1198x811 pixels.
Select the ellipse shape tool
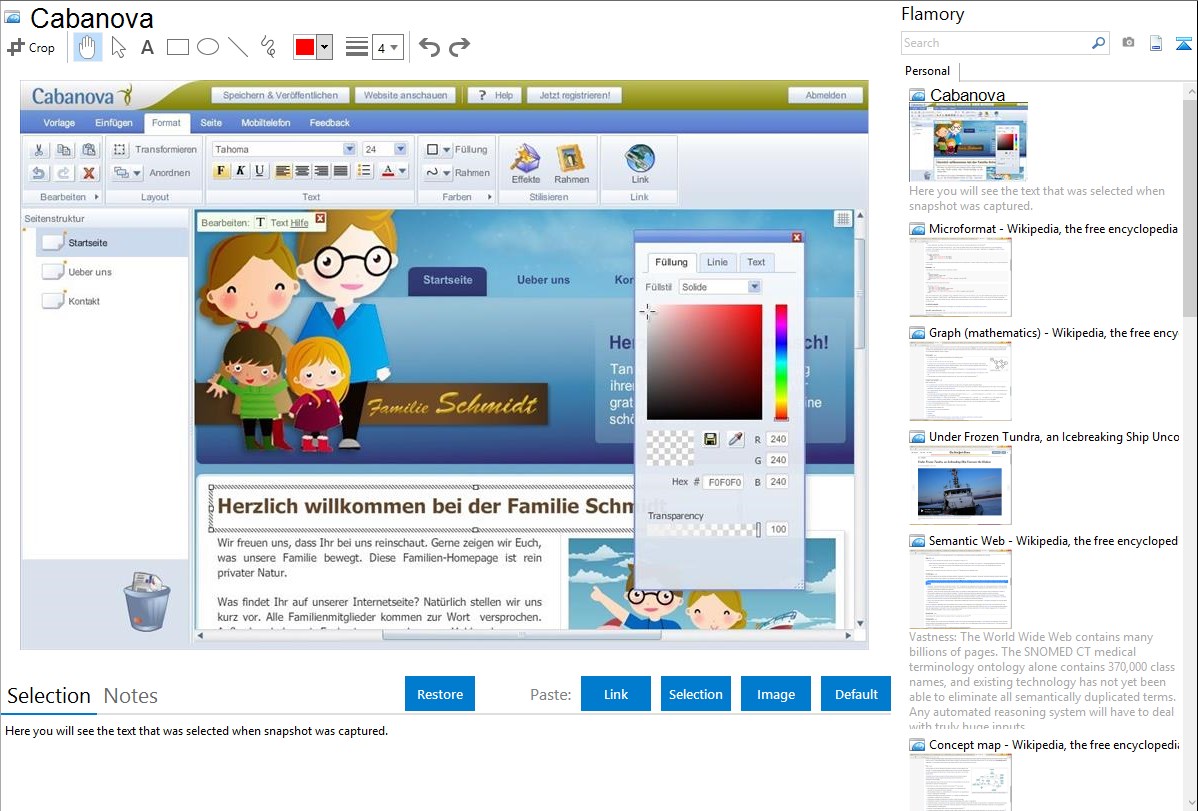pyautogui.click(x=207, y=47)
